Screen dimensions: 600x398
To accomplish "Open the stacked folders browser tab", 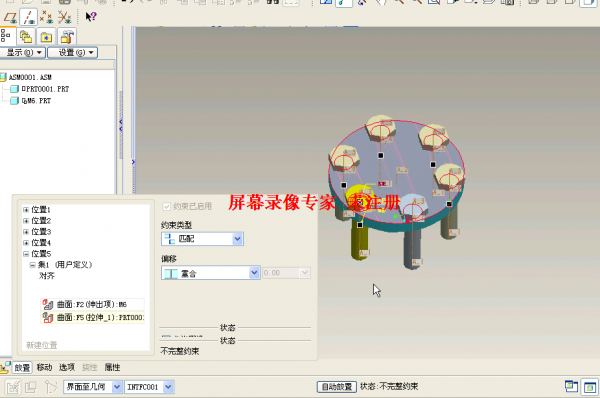I will pyautogui.click(x=26, y=37).
